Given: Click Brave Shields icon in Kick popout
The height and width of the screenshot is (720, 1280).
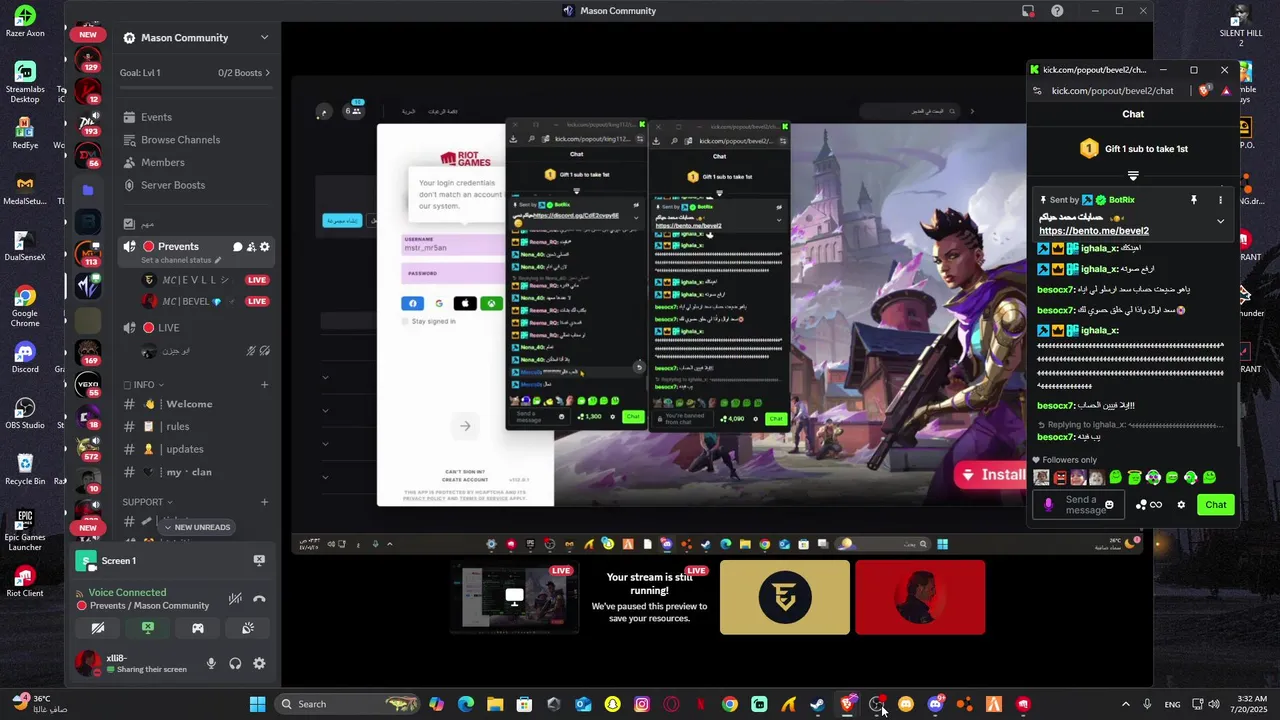Looking at the screenshot, I should pos(1205,91).
